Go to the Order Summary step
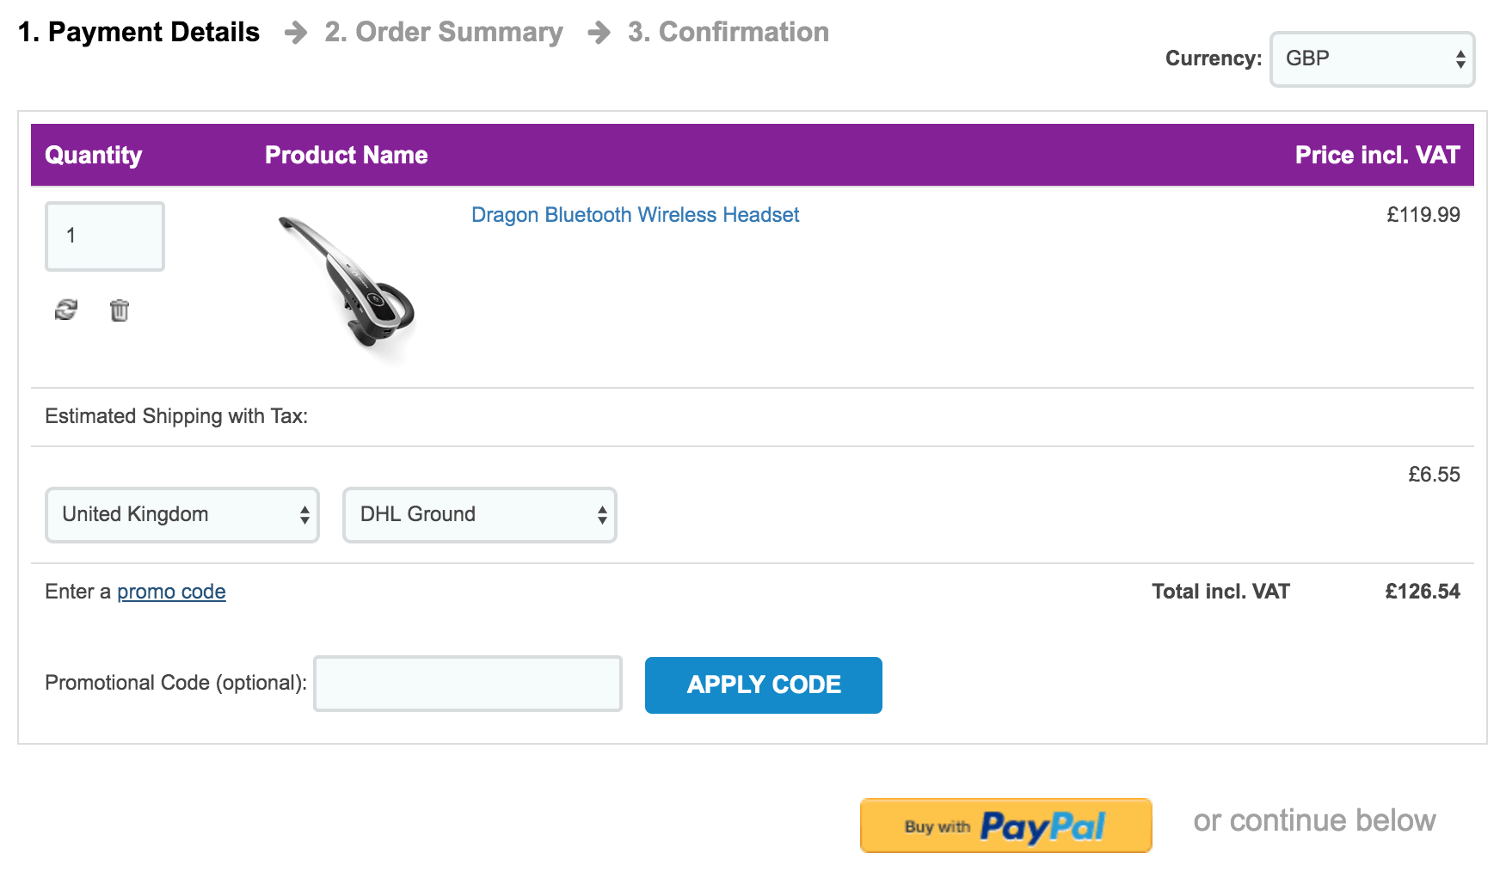Viewport: 1500px width, 884px height. [443, 32]
